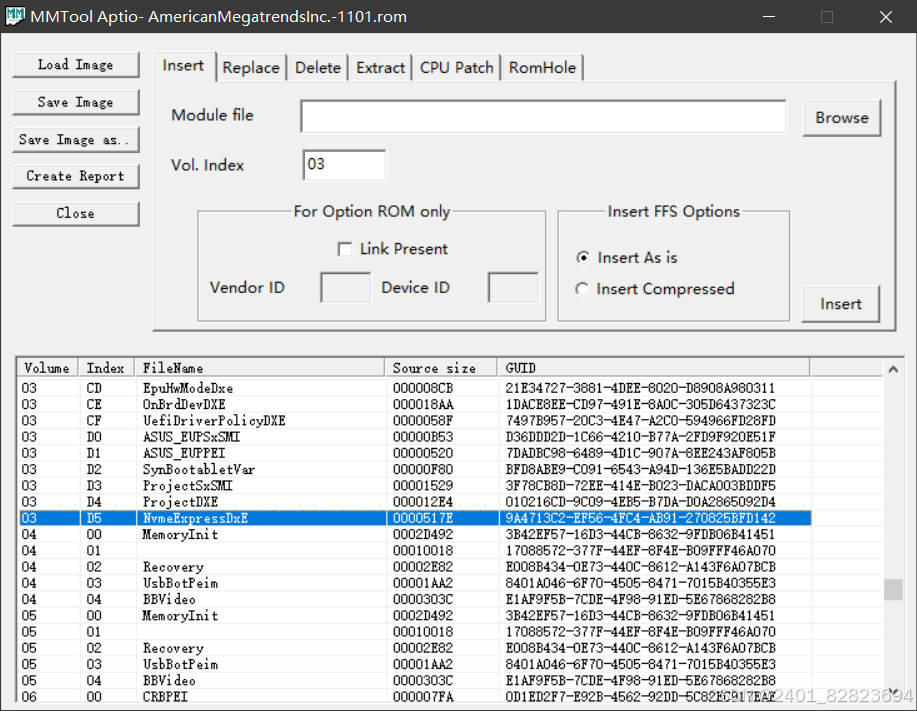This screenshot has width=917, height=711.
Task: Sort by the FileName column header
Action: [x=260, y=368]
